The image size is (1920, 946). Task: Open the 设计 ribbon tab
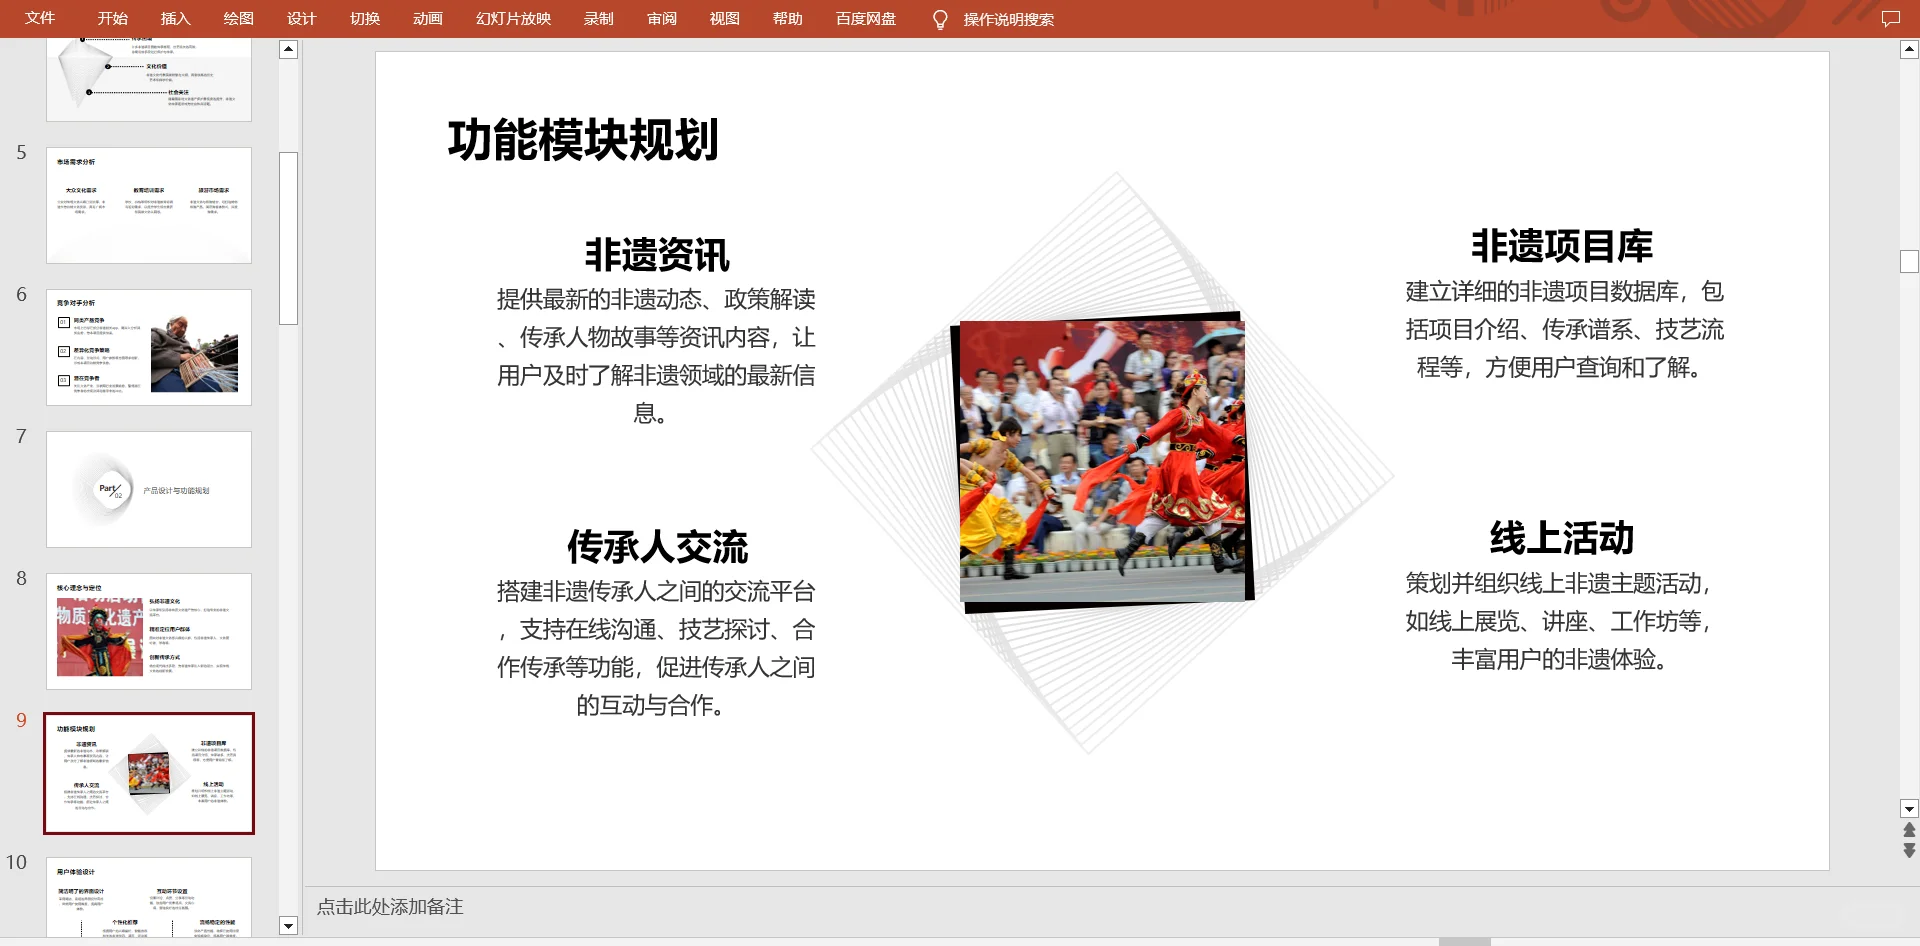tap(301, 19)
